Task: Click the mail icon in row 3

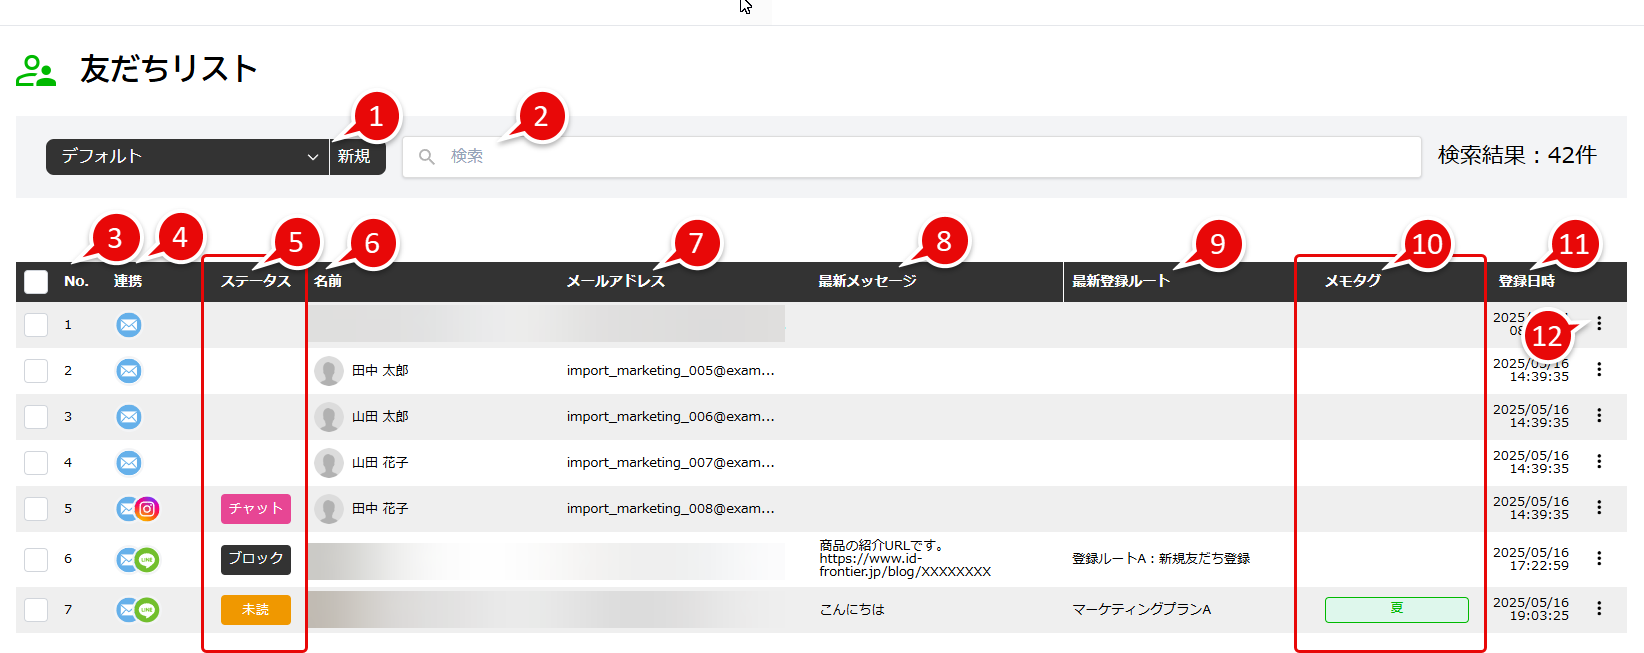Action: pyautogui.click(x=129, y=417)
